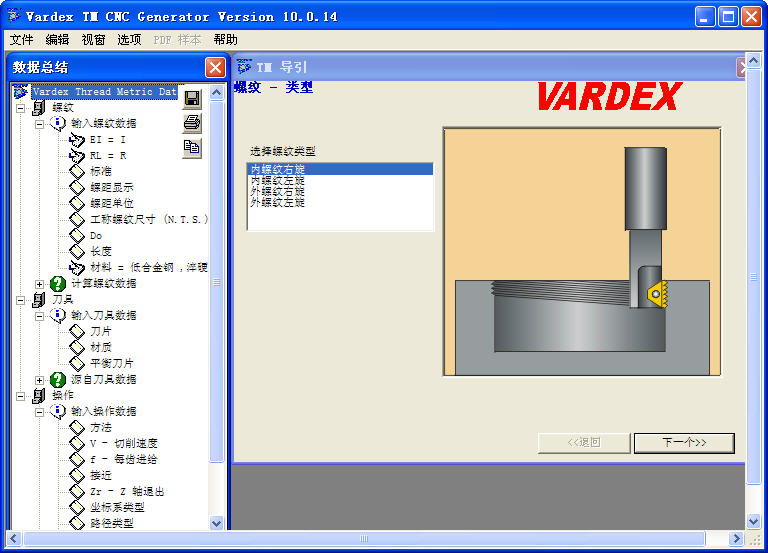Click the data tree scroll up arrow
The height and width of the screenshot is (553, 768).
pos(216,93)
